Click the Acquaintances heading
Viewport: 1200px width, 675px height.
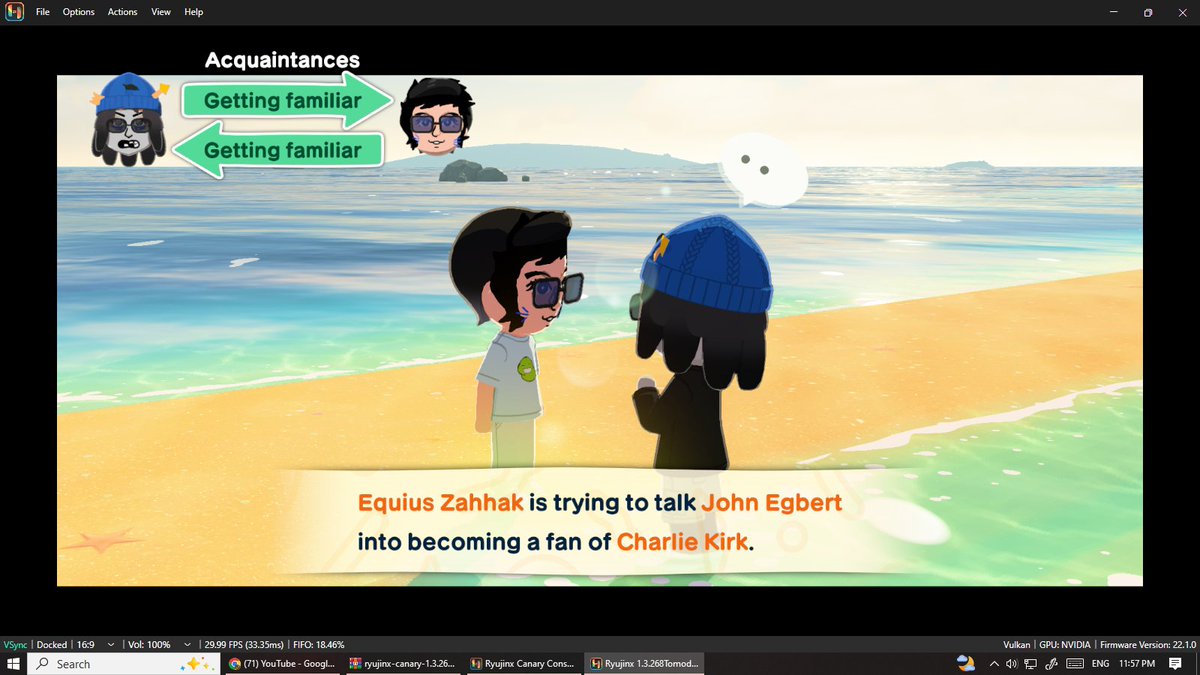tap(282, 61)
